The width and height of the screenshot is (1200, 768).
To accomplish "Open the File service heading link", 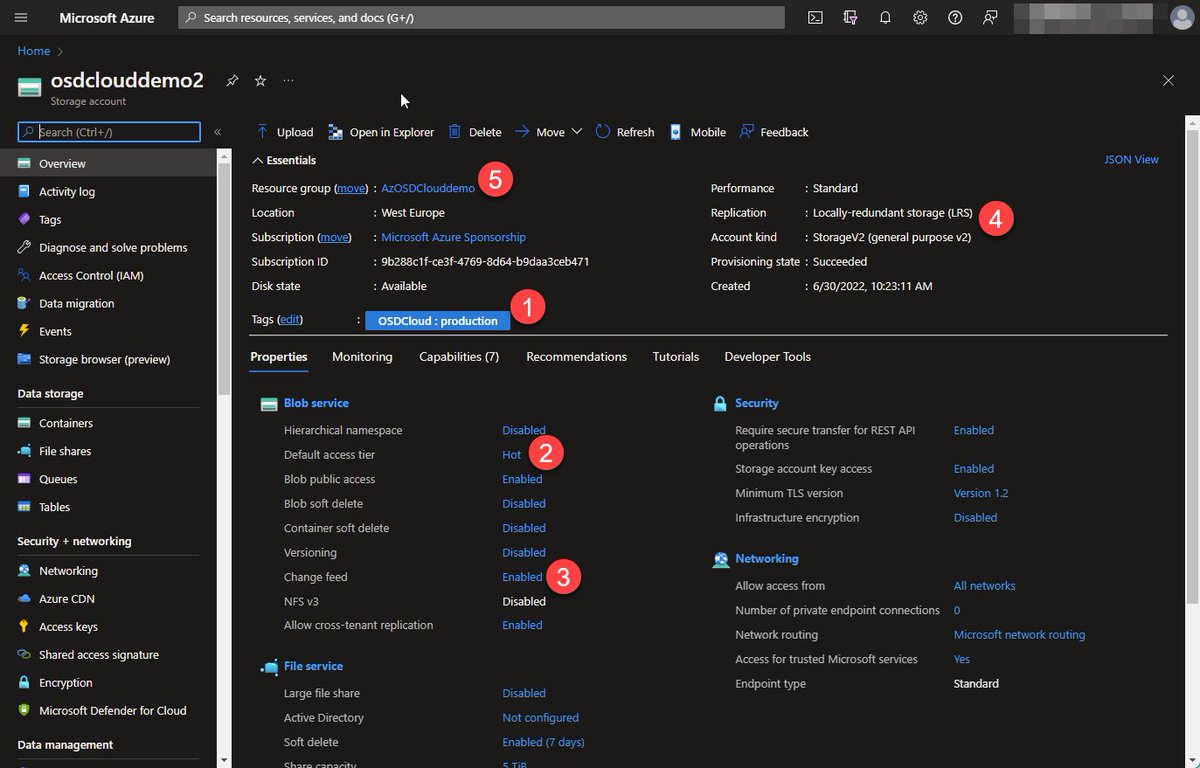I will pos(313,666).
